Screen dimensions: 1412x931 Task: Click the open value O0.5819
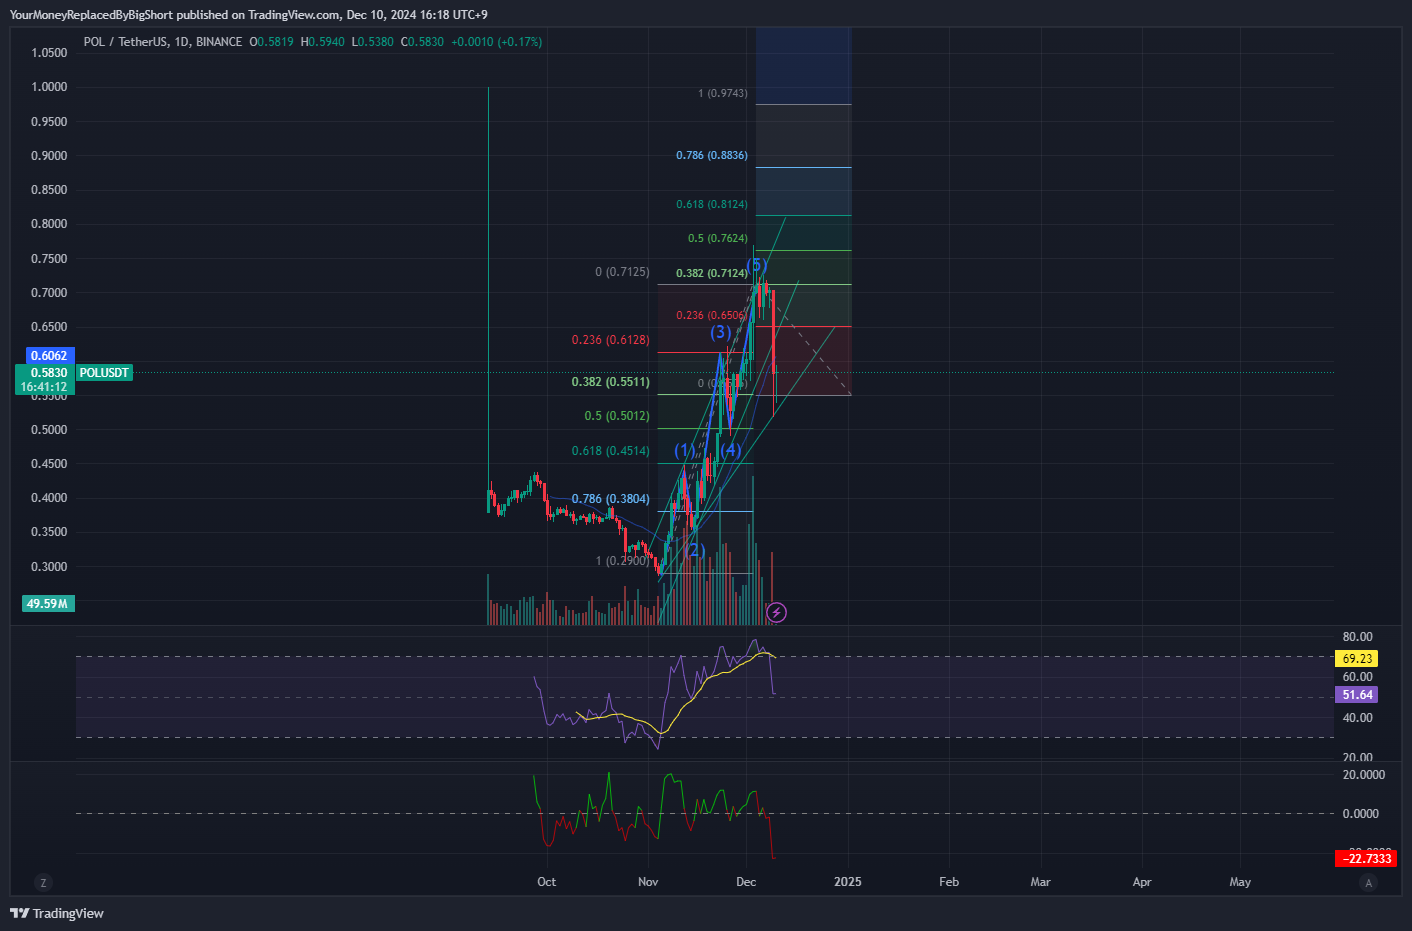(272, 42)
